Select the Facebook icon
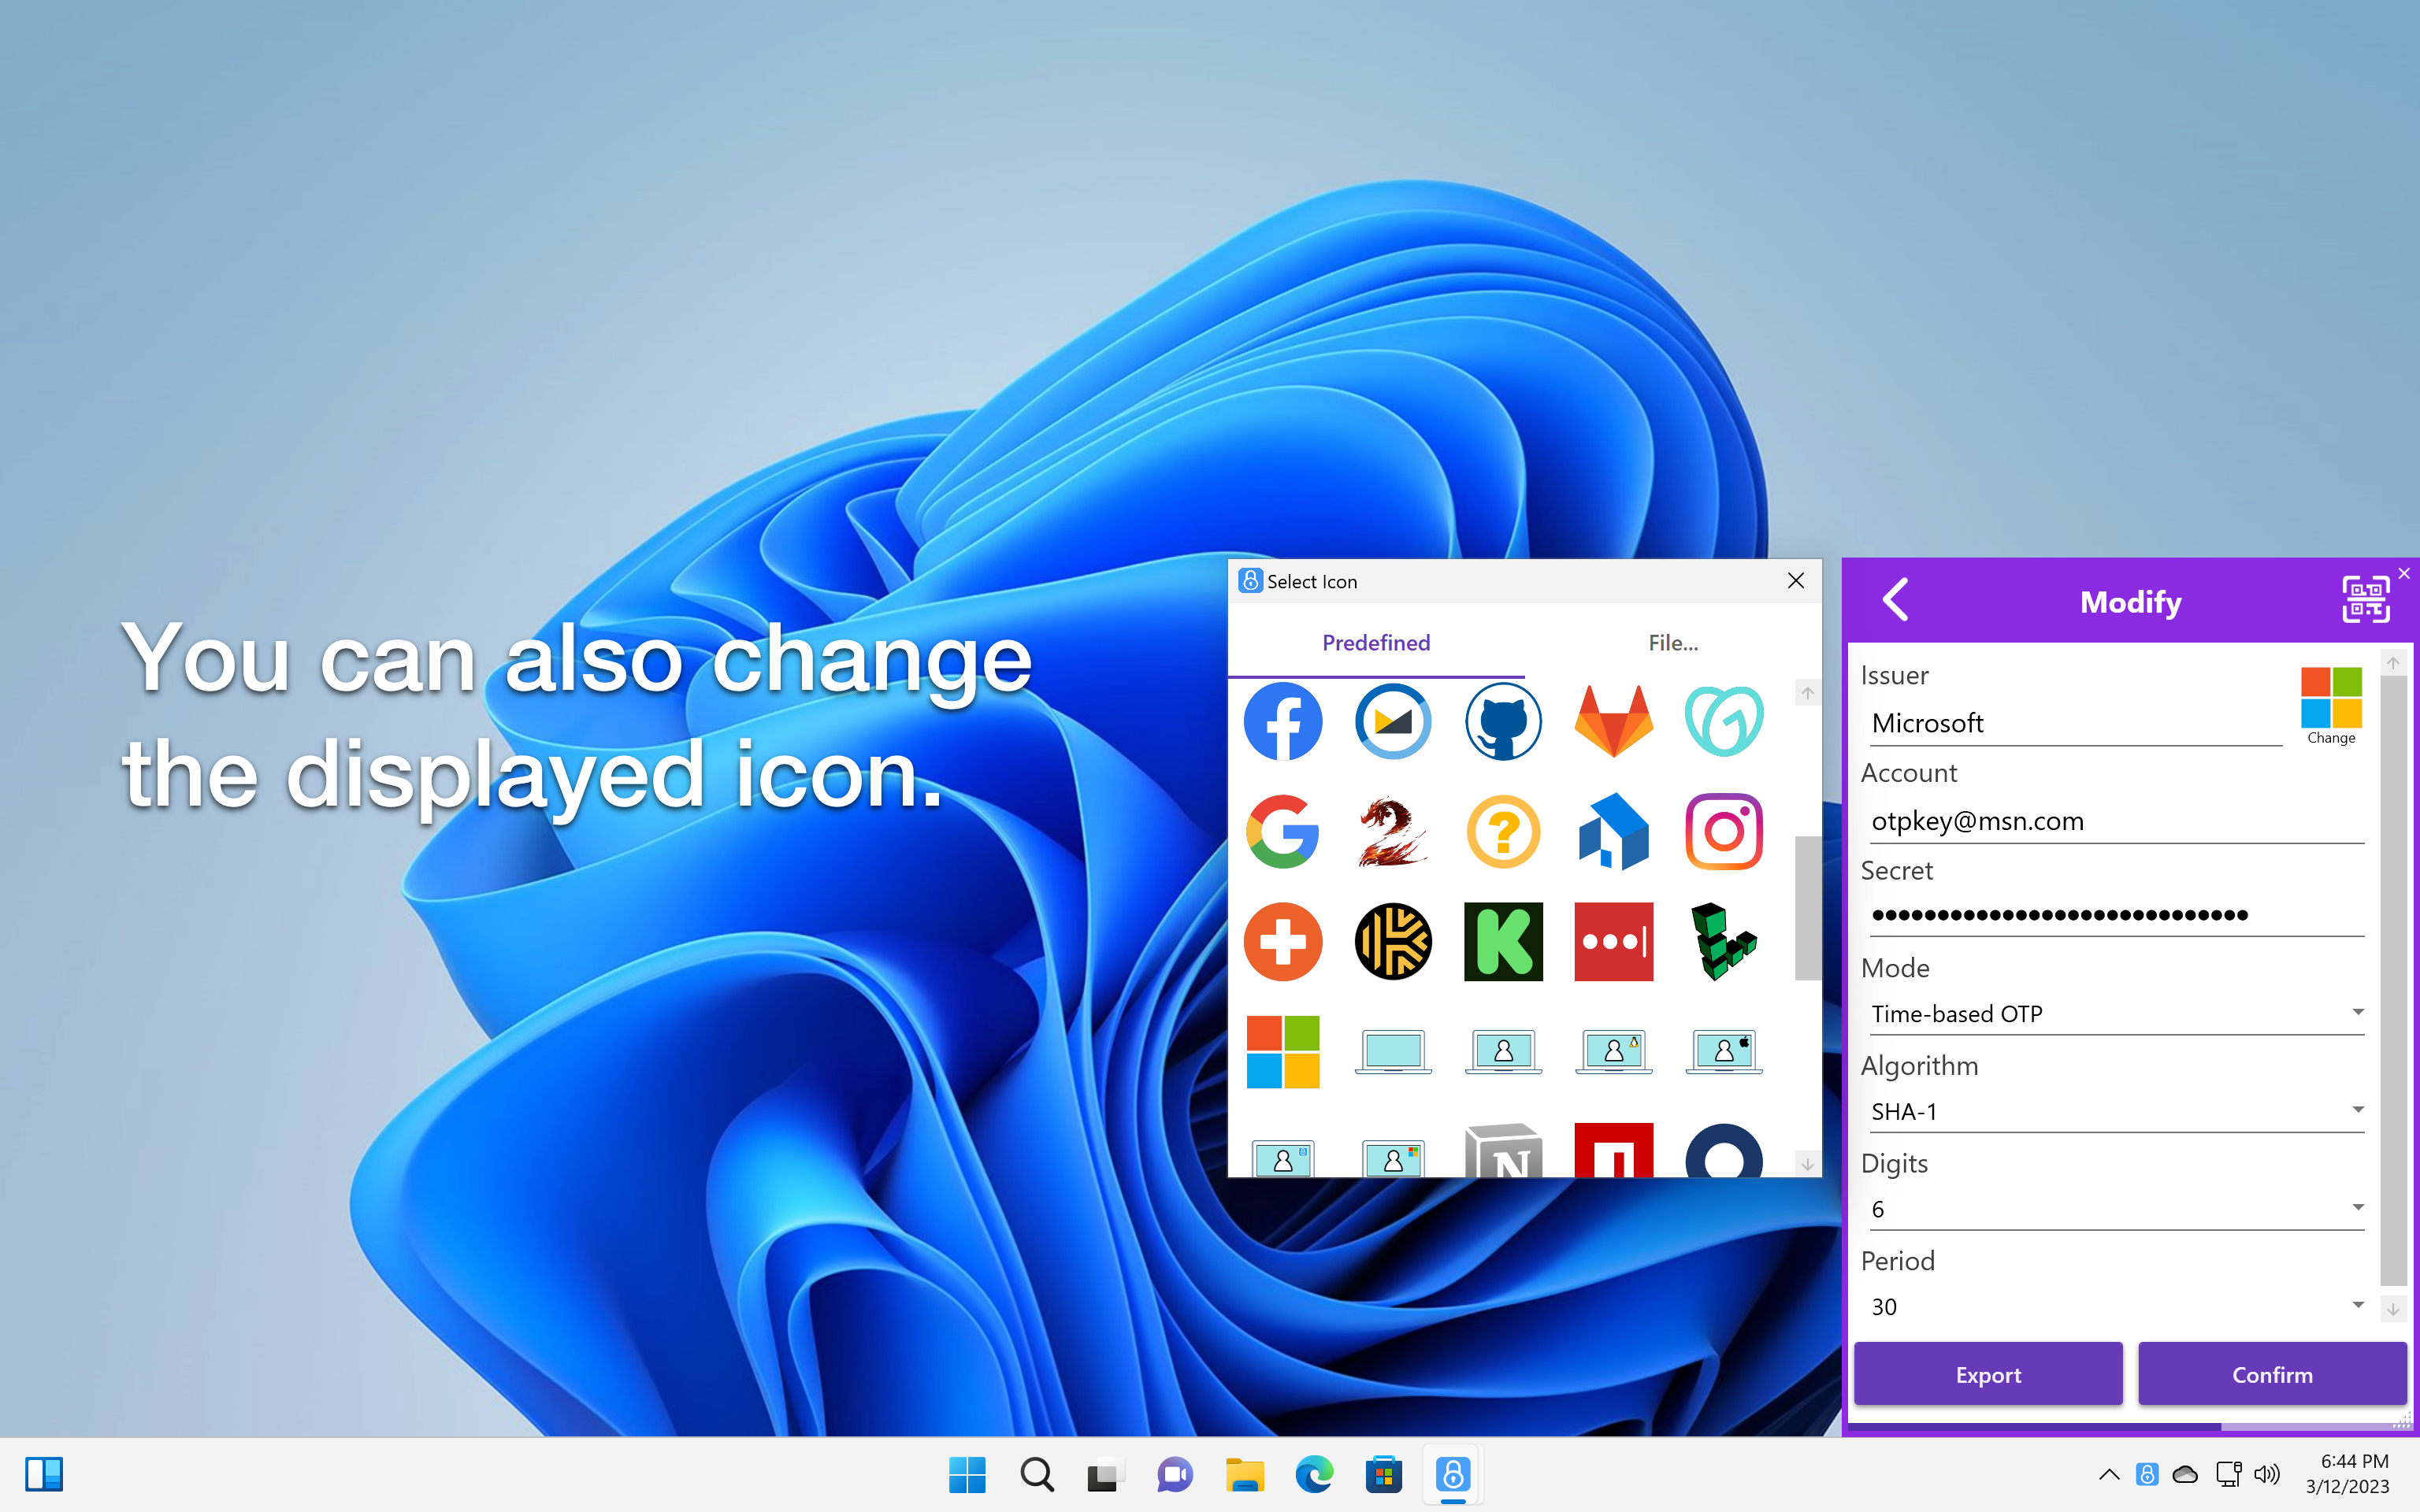This screenshot has height=1512, width=2420. point(1283,721)
